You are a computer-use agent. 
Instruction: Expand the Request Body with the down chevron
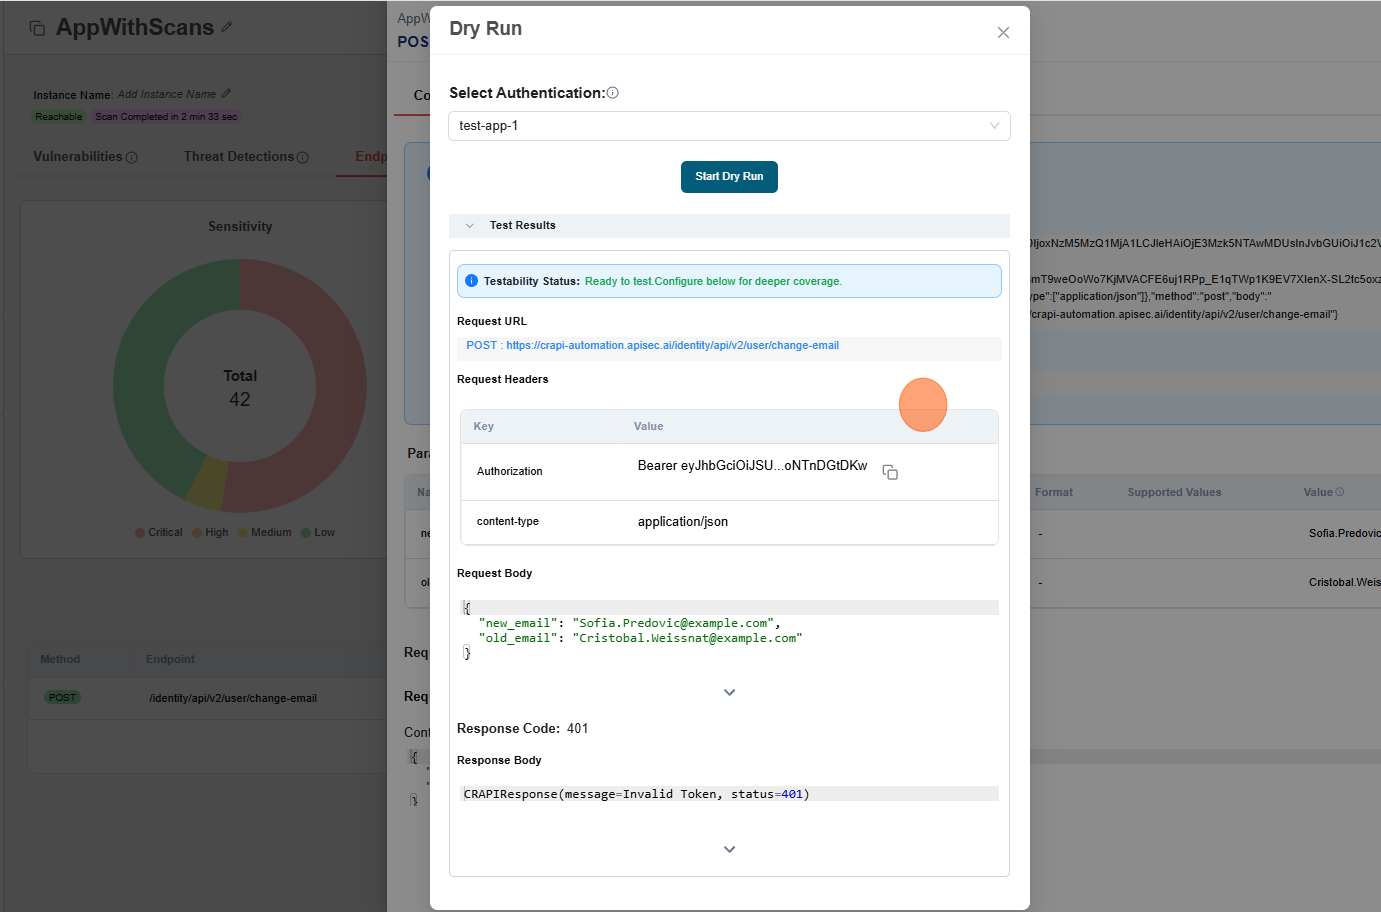click(x=729, y=691)
